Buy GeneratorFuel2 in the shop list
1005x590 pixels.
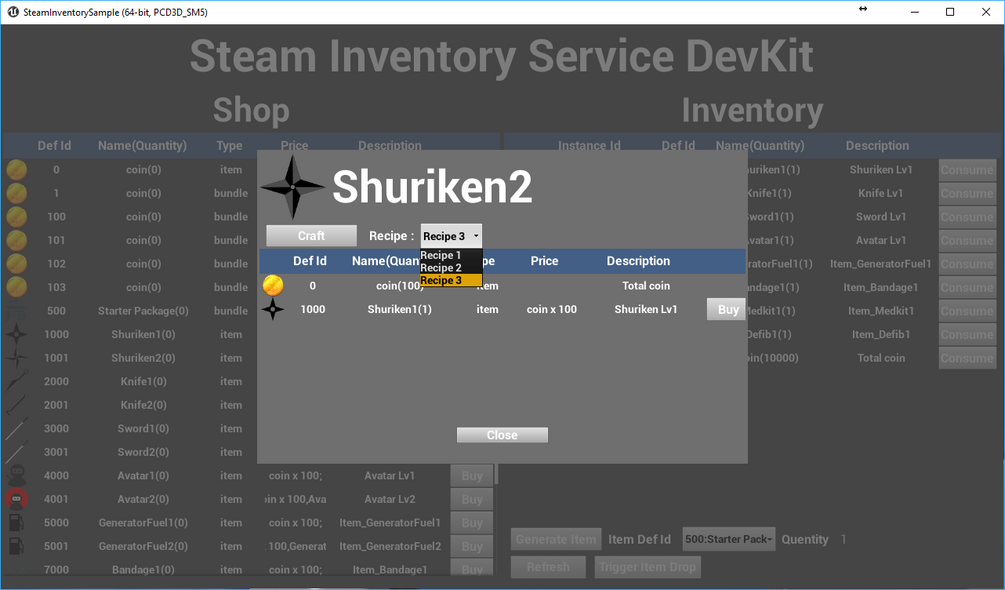click(x=472, y=546)
